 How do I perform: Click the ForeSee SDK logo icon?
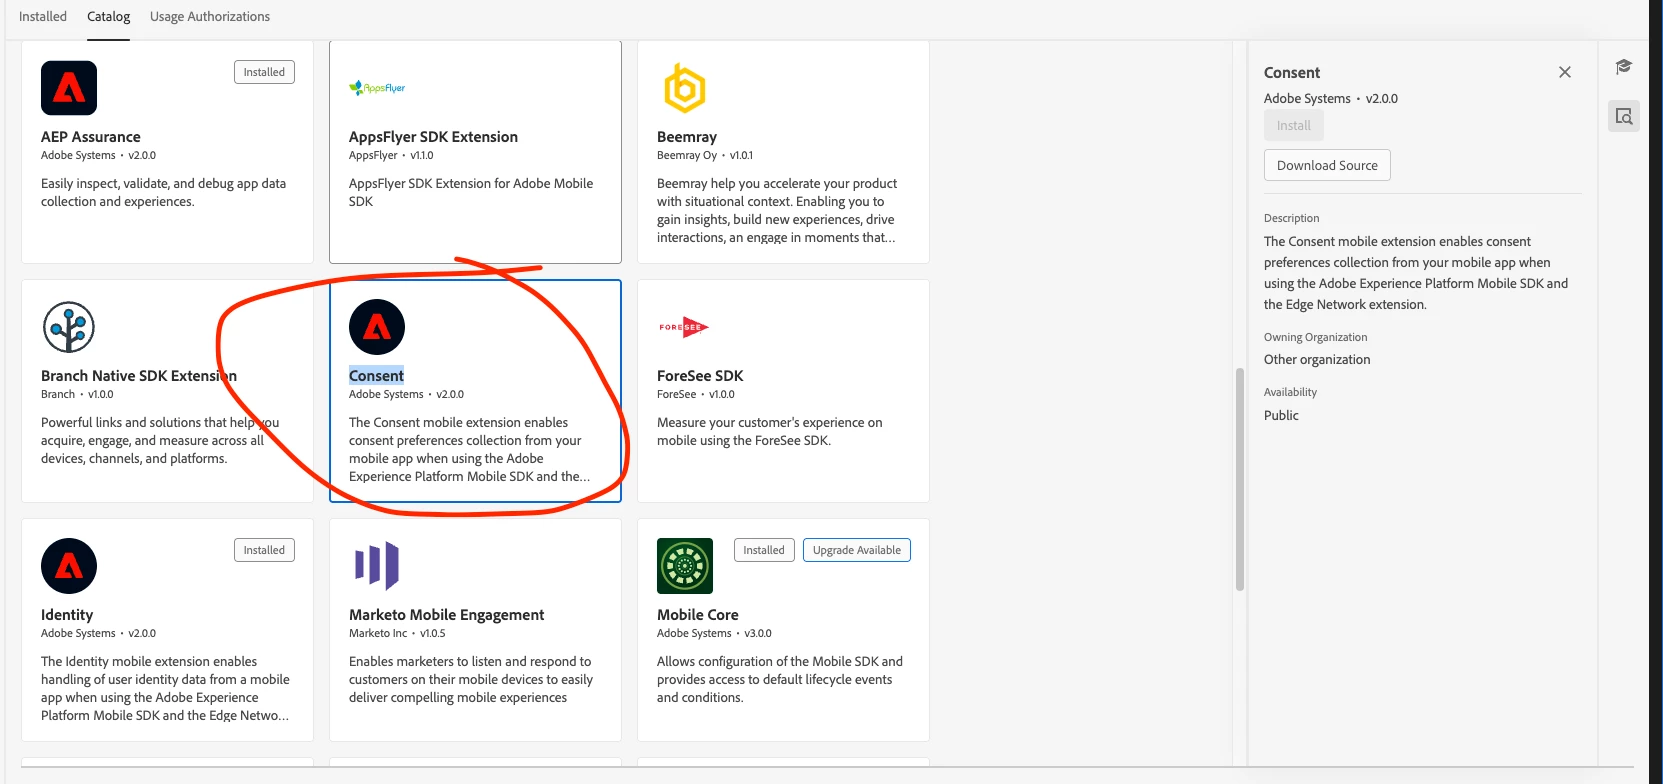pyautogui.click(x=684, y=327)
